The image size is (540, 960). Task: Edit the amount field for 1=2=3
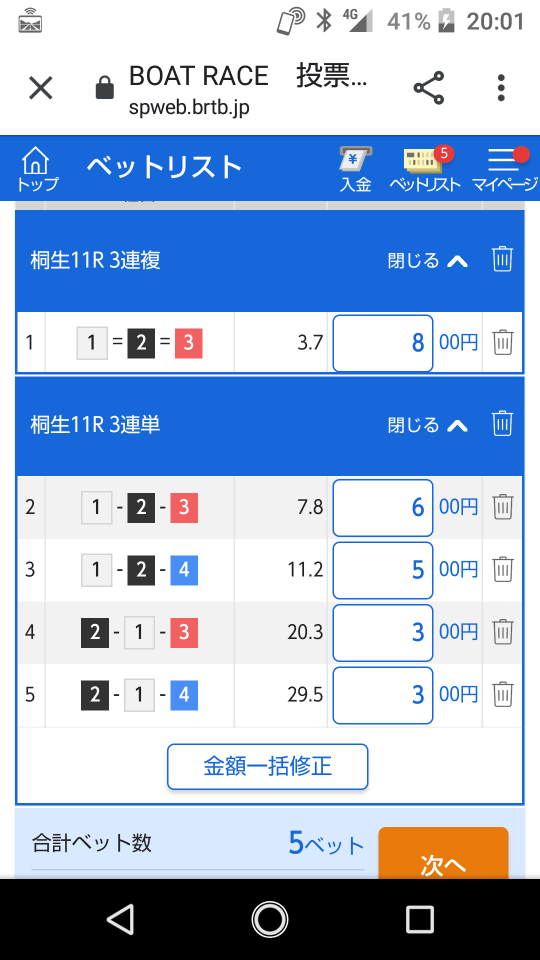[383, 343]
